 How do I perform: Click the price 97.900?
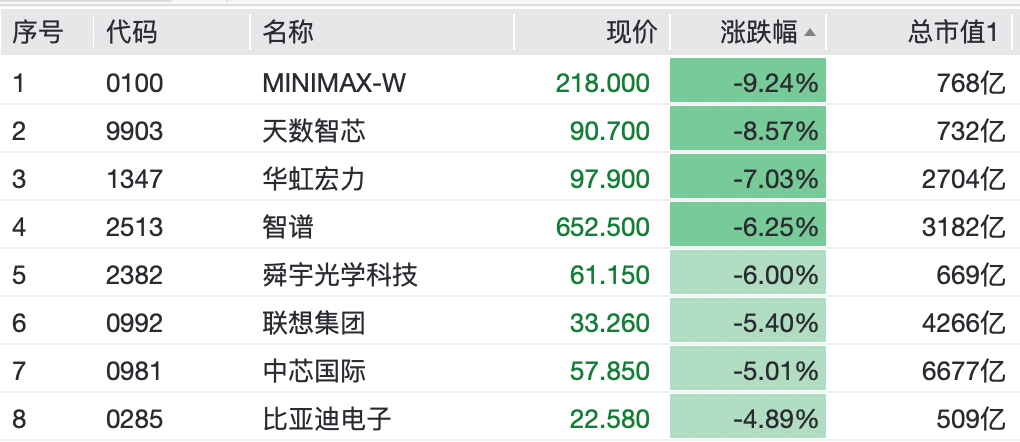pos(610,179)
